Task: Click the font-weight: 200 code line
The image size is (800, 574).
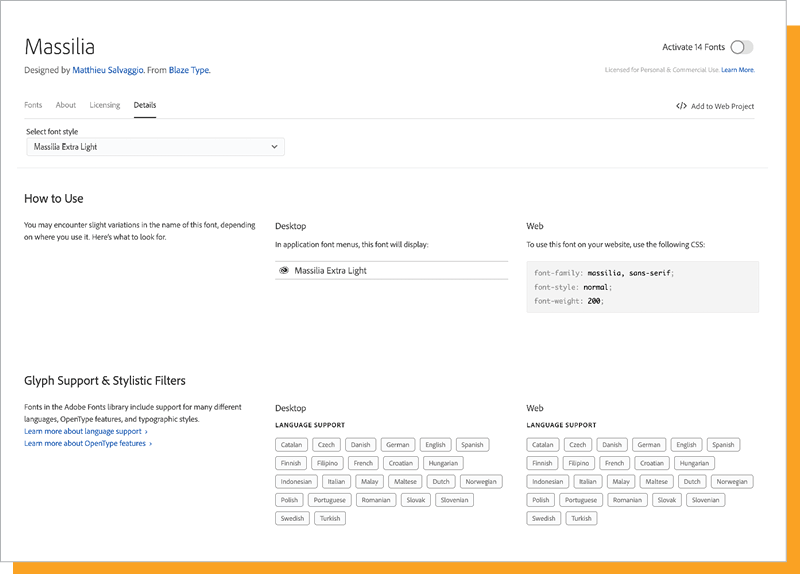Action: [x=569, y=301]
